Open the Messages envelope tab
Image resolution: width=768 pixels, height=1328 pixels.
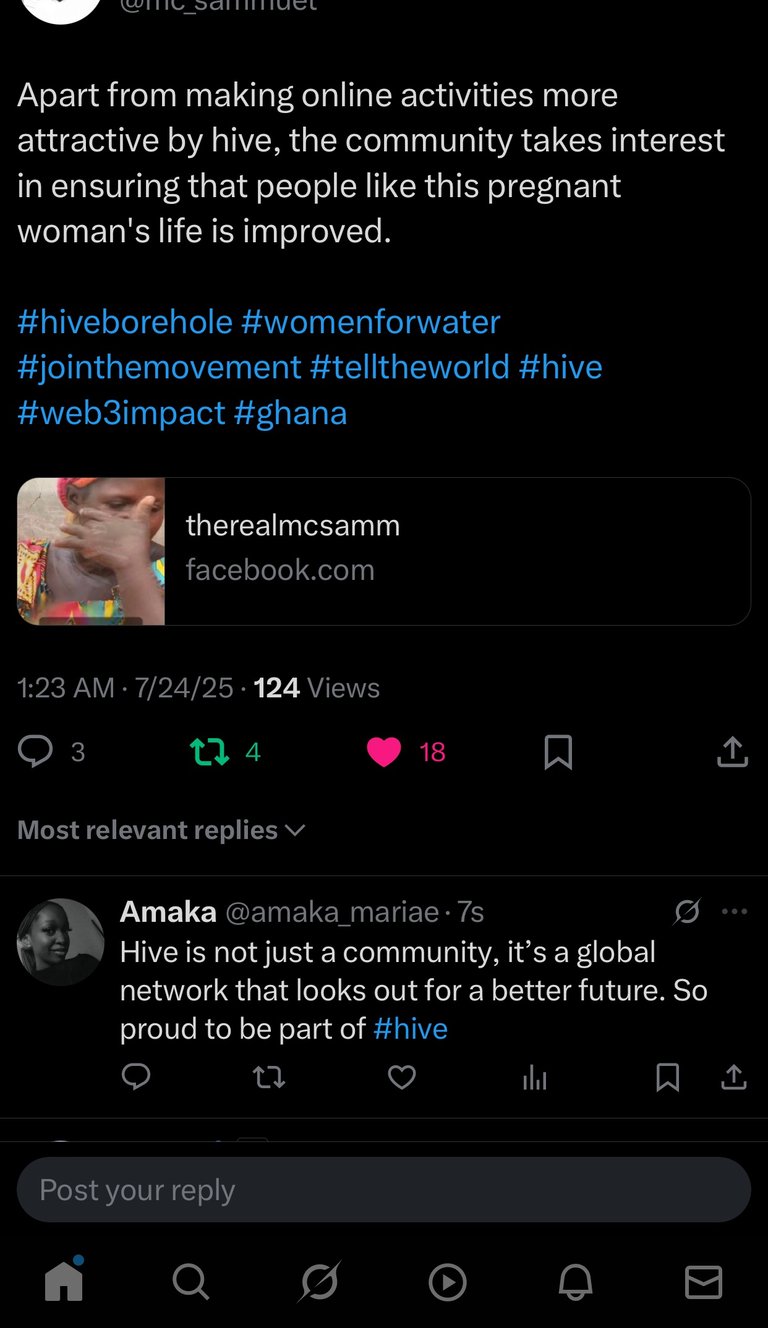703,1281
